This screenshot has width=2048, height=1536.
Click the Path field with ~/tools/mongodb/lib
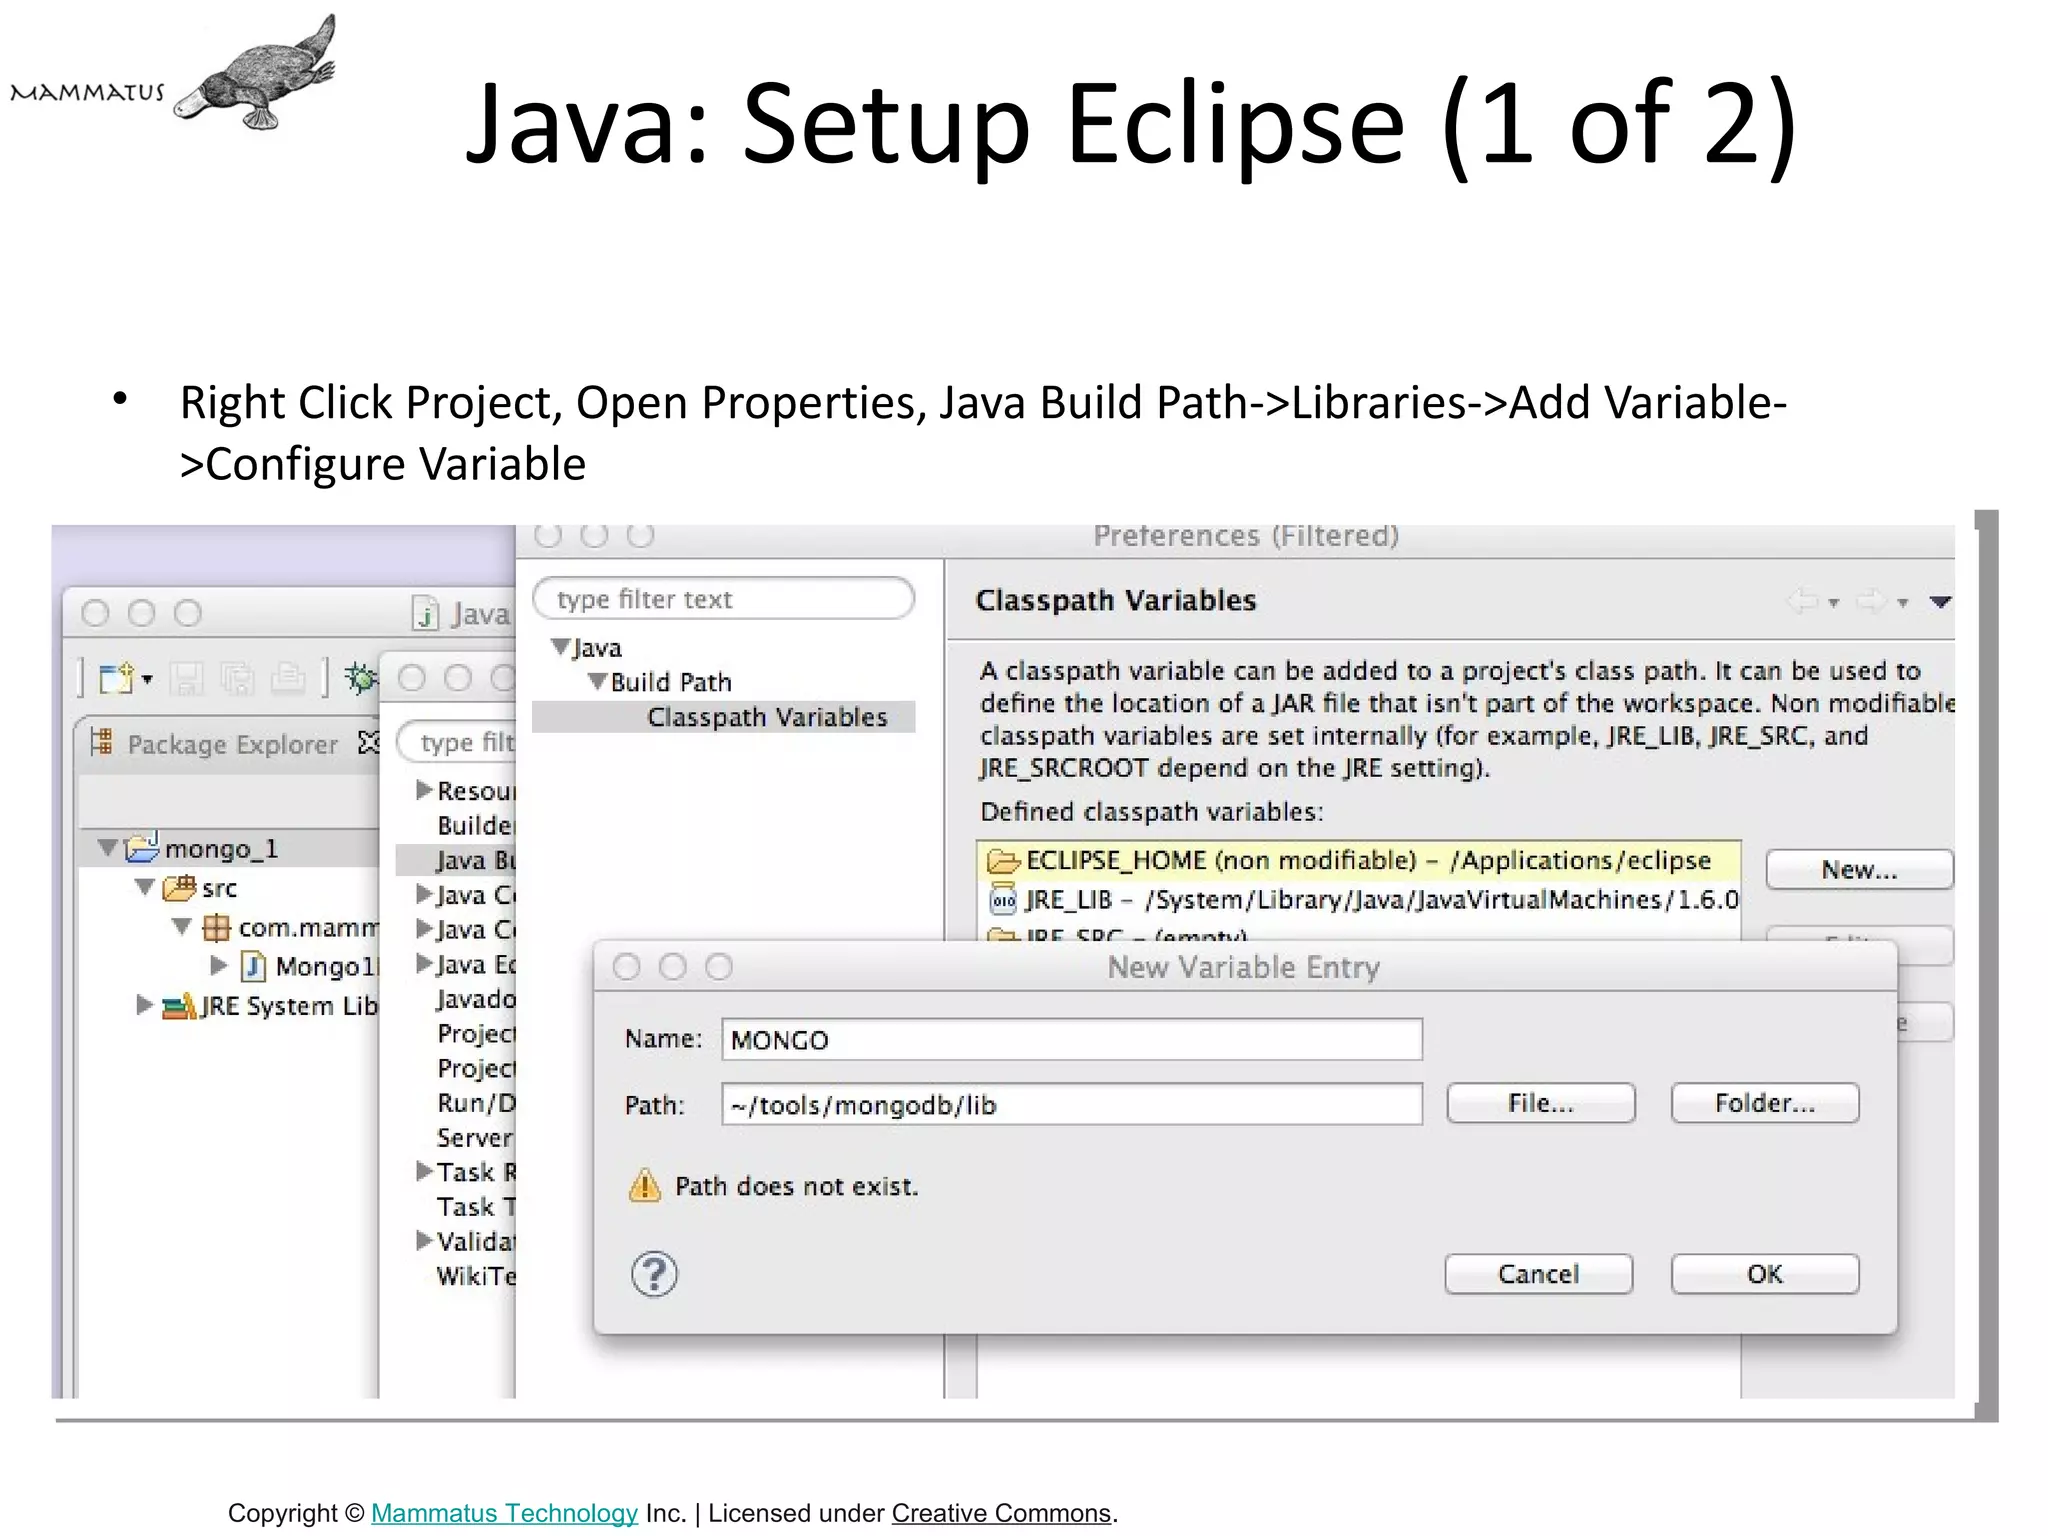(1072, 1105)
